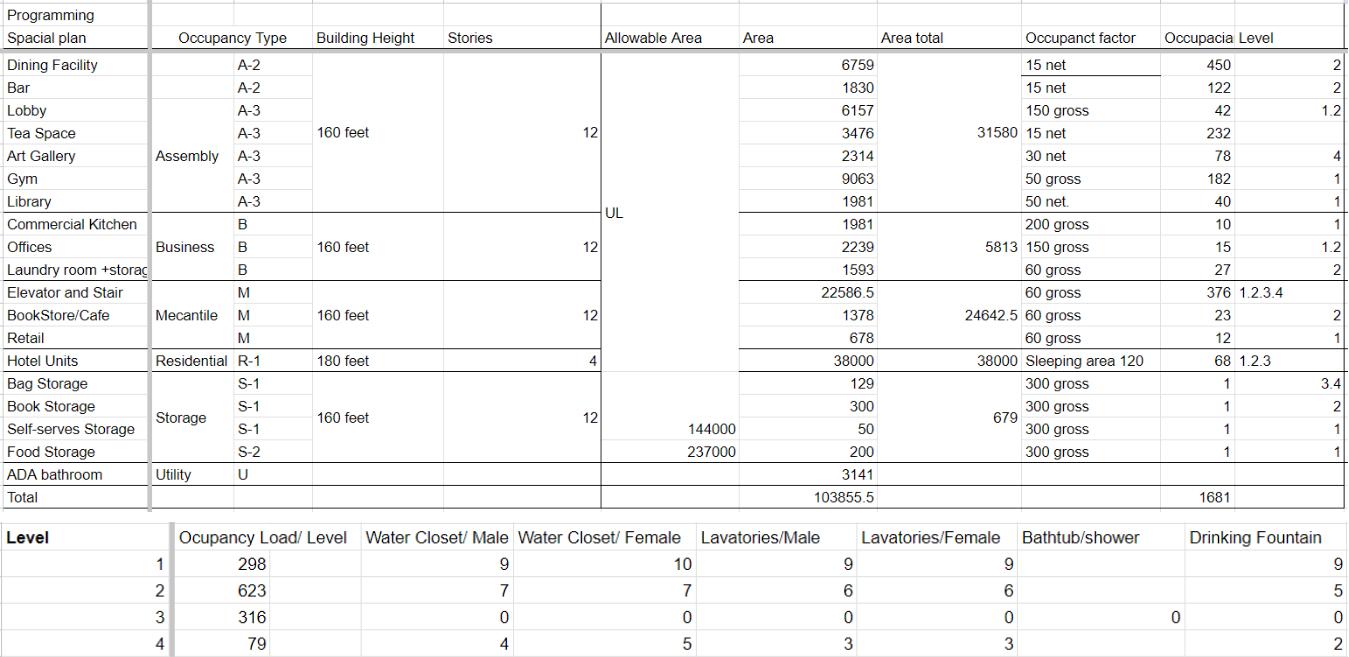Click the 'Occupancy Type' column header

232,38
